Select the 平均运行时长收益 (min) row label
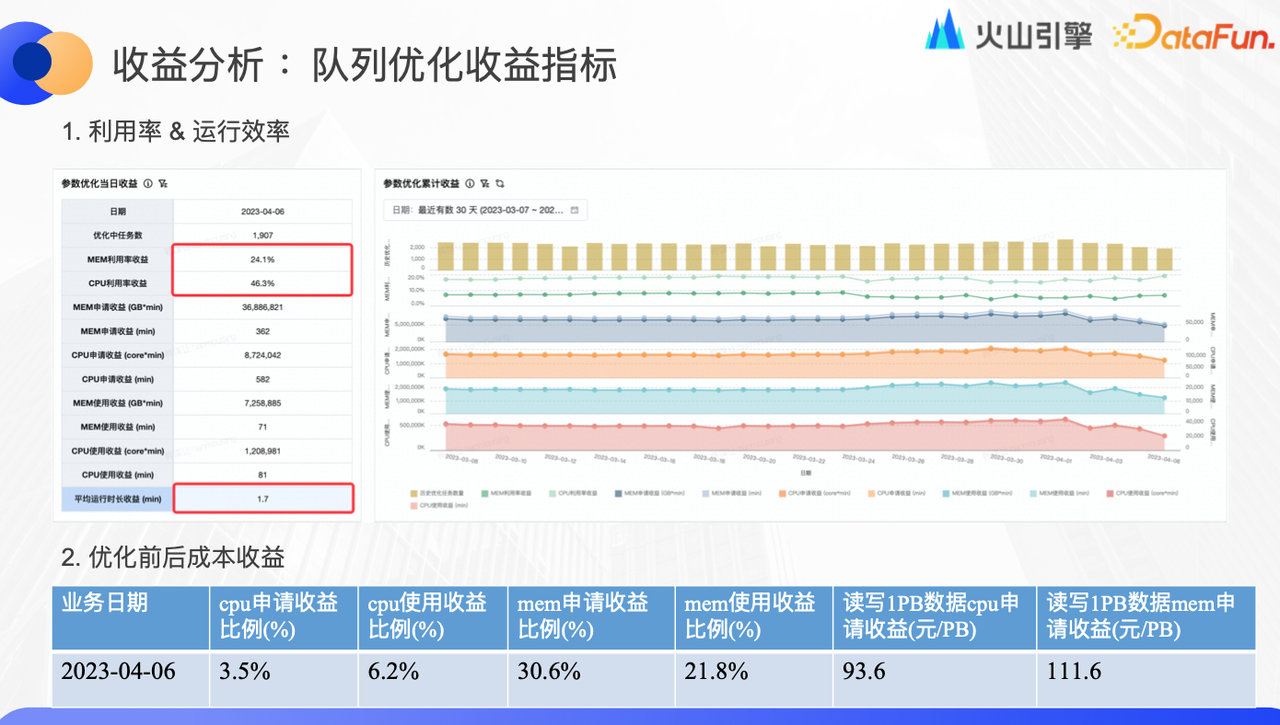 point(118,498)
